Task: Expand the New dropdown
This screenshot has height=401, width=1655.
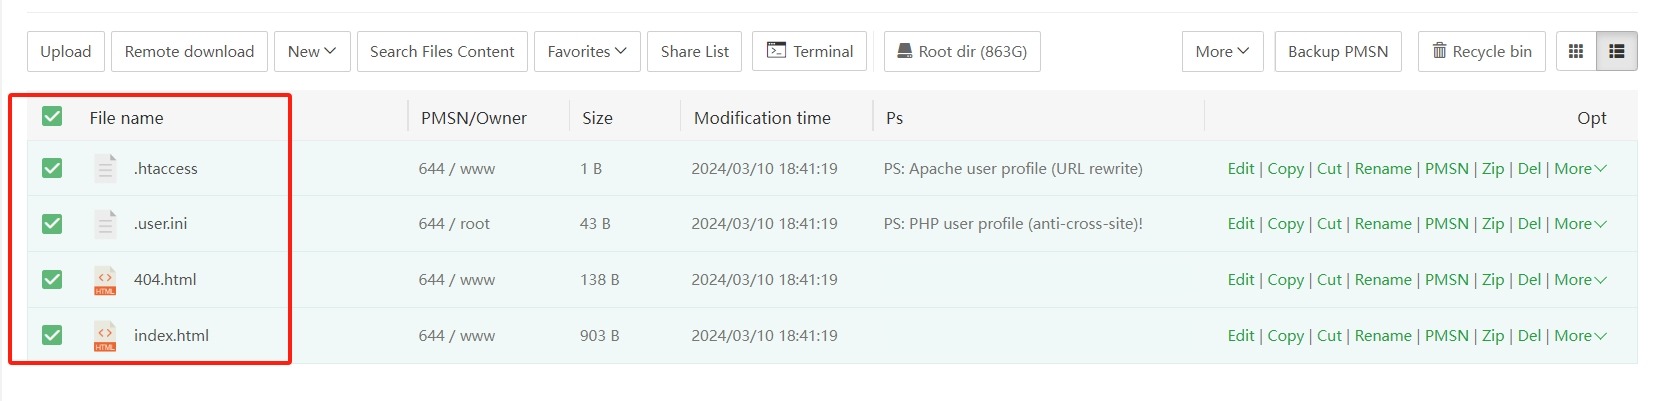Action: click(x=312, y=51)
